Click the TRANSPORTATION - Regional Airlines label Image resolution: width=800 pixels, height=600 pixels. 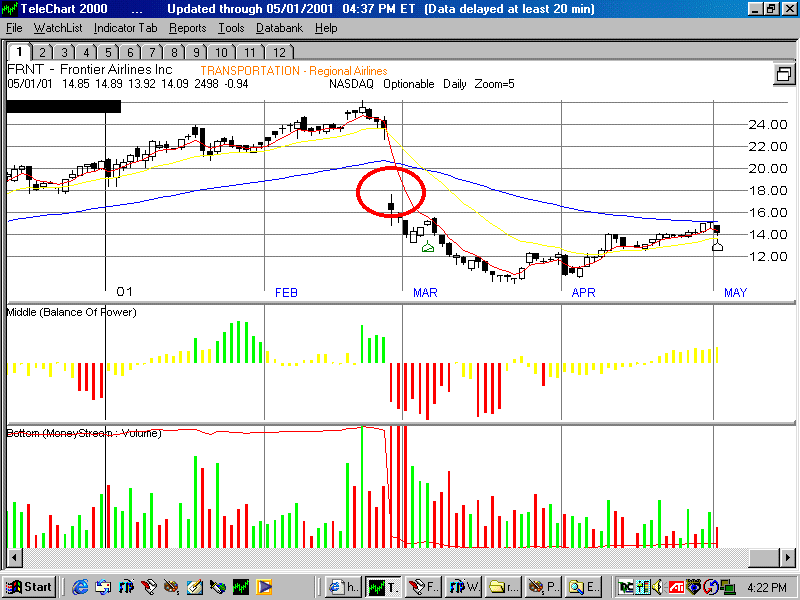(294, 71)
